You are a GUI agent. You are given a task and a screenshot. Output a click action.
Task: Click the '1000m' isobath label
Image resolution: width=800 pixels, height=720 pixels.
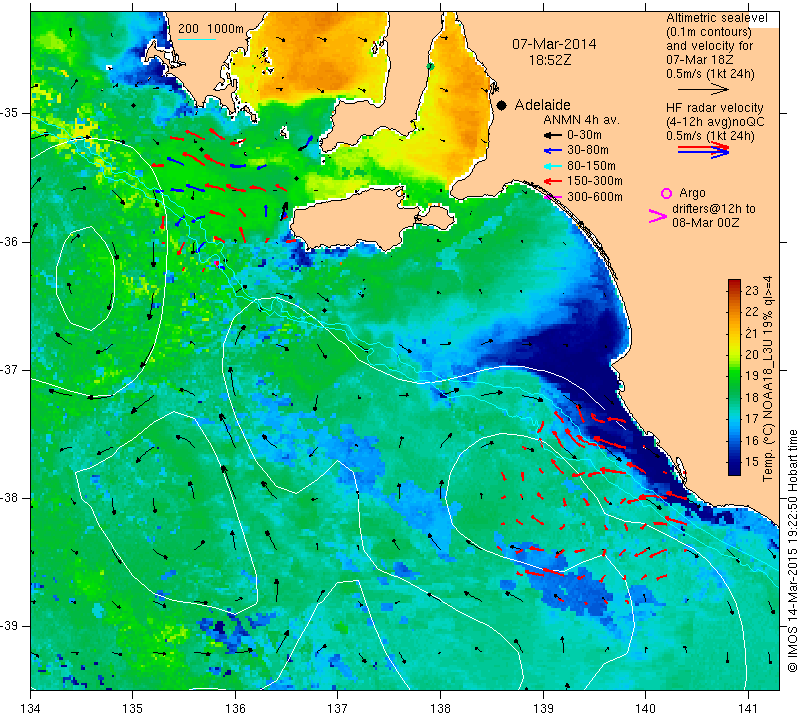pos(226,29)
